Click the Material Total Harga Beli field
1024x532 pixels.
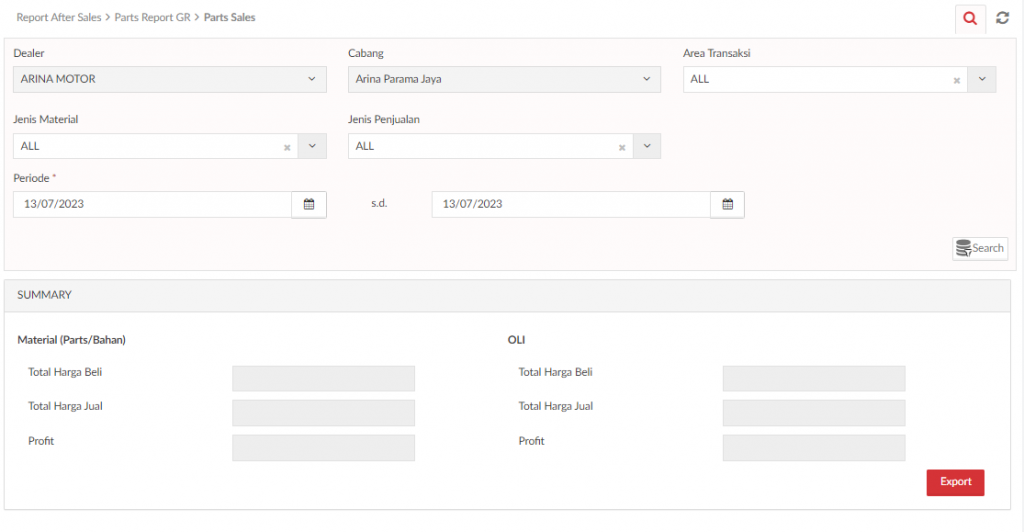323,379
